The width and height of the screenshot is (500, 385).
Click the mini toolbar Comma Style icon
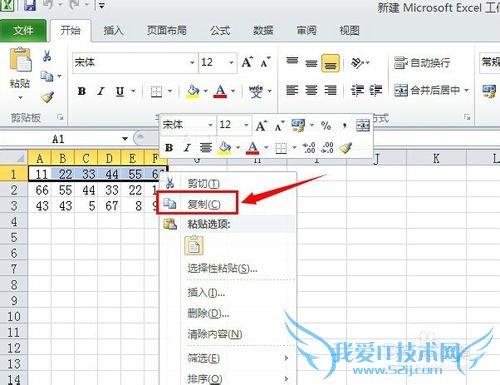click(345, 126)
